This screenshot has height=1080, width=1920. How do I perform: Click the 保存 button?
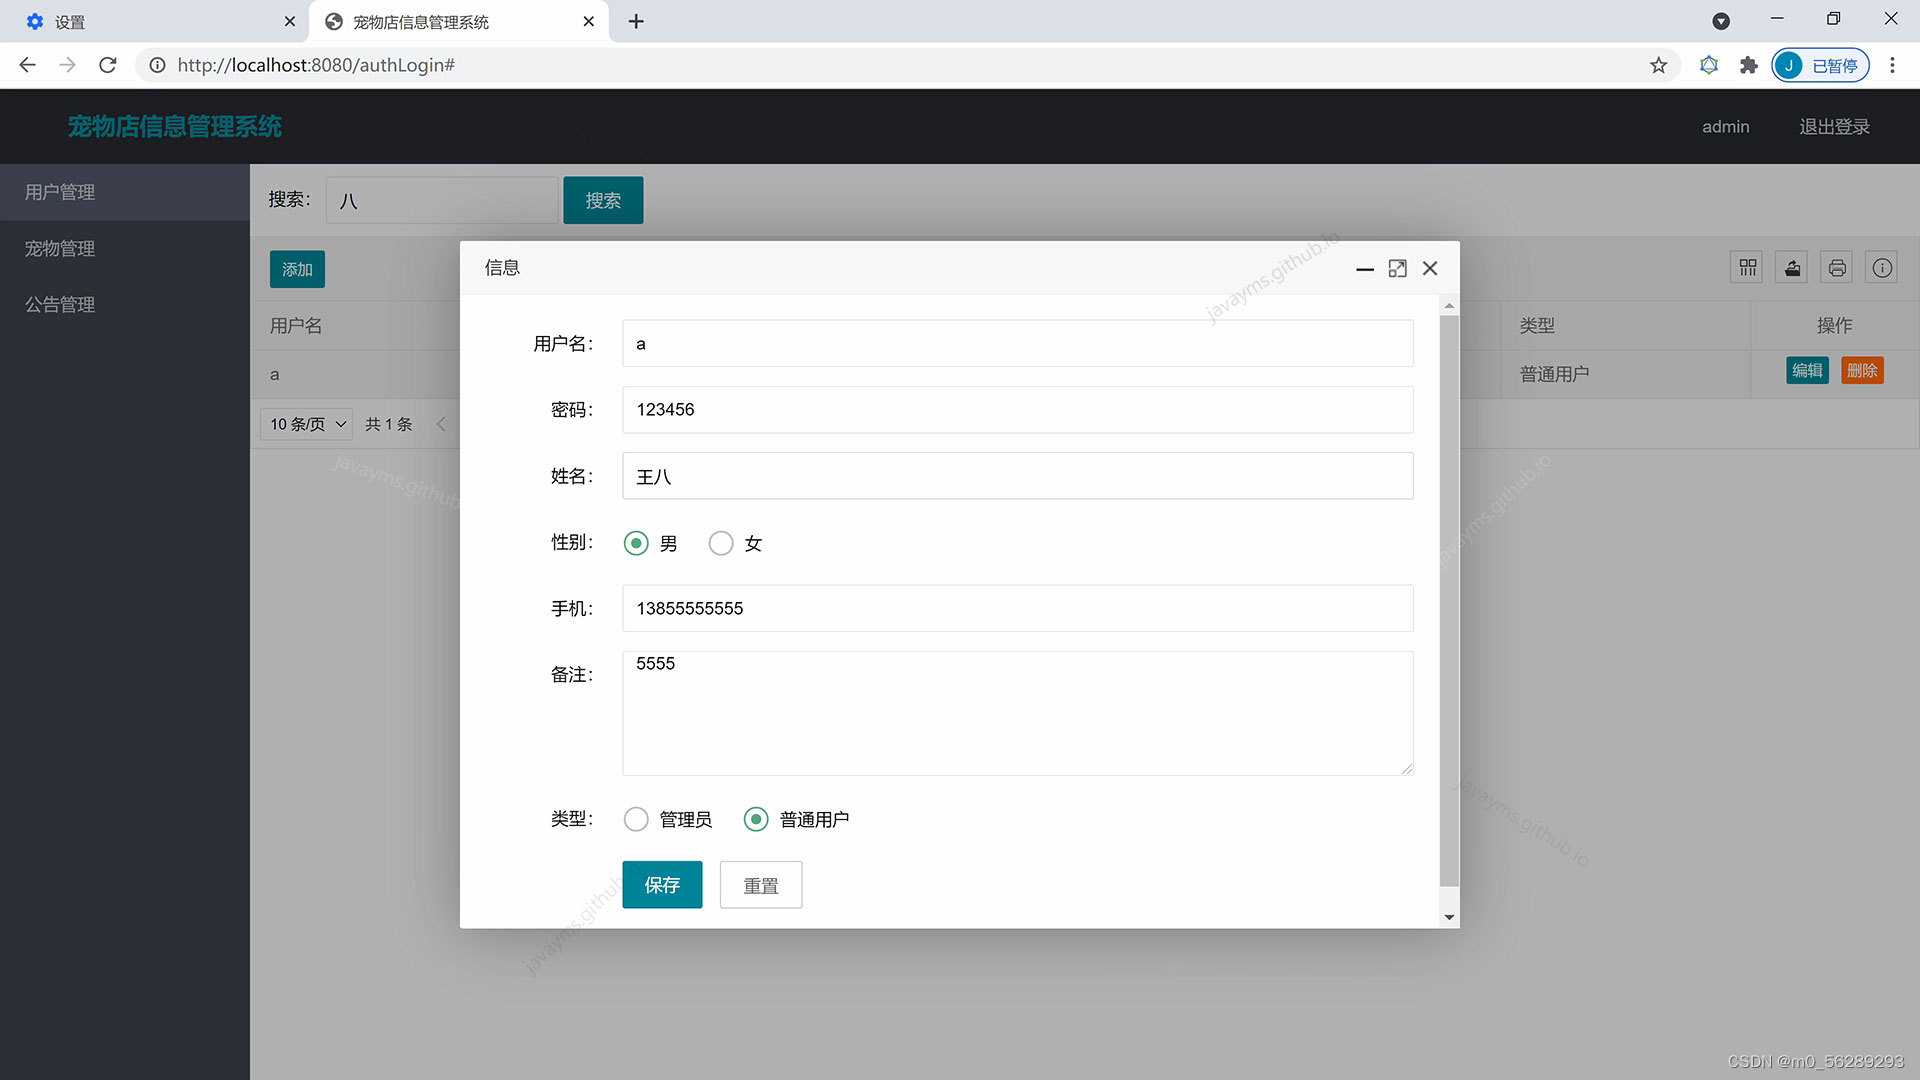662,885
